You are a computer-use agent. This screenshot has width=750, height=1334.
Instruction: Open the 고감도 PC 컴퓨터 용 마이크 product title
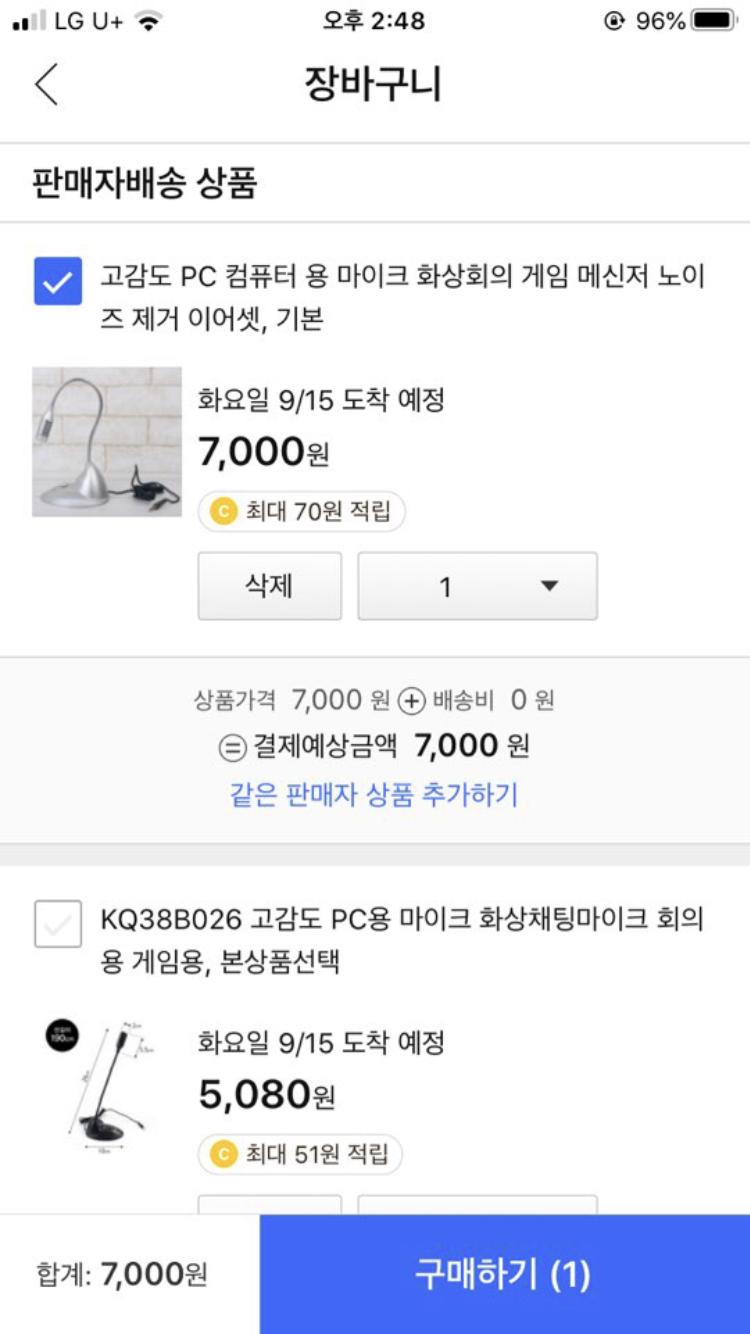point(402,298)
